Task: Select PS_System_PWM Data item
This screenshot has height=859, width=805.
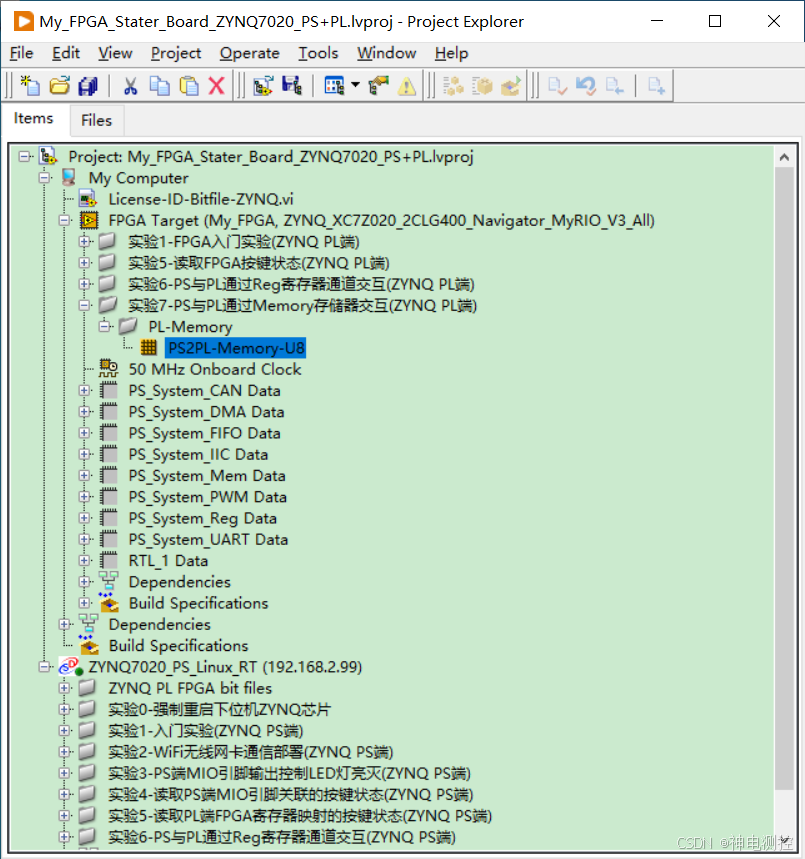Action: click(x=208, y=497)
